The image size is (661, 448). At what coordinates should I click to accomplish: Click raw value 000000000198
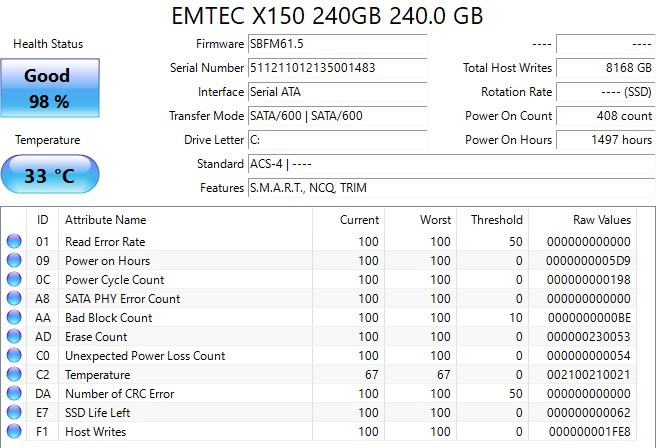tap(588, 280)
